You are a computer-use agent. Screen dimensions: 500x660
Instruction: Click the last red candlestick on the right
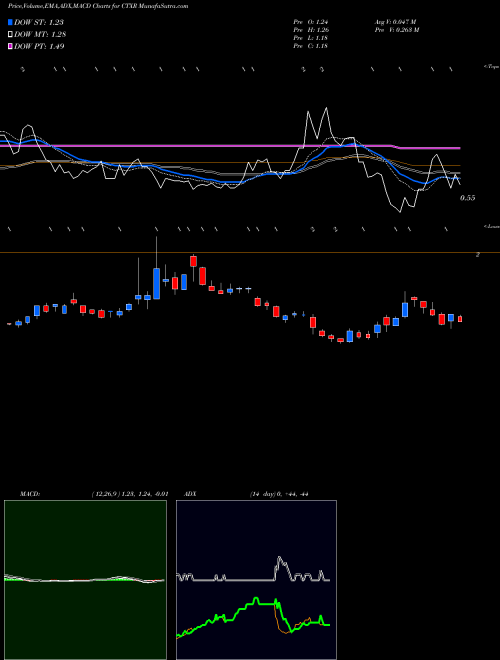tap(460, 319)
